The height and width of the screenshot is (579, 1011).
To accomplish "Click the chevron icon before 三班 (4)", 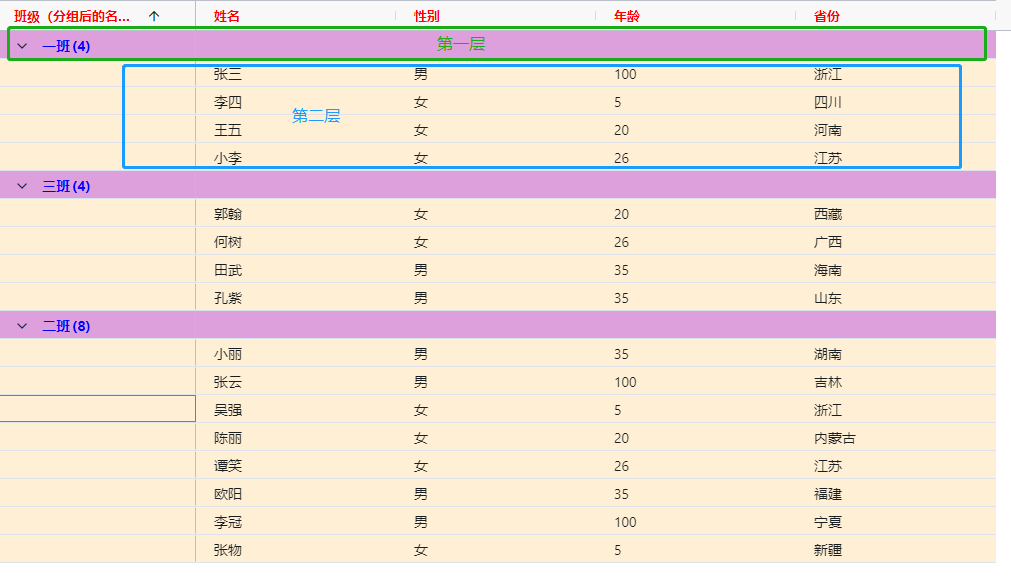I will (23, 185).
